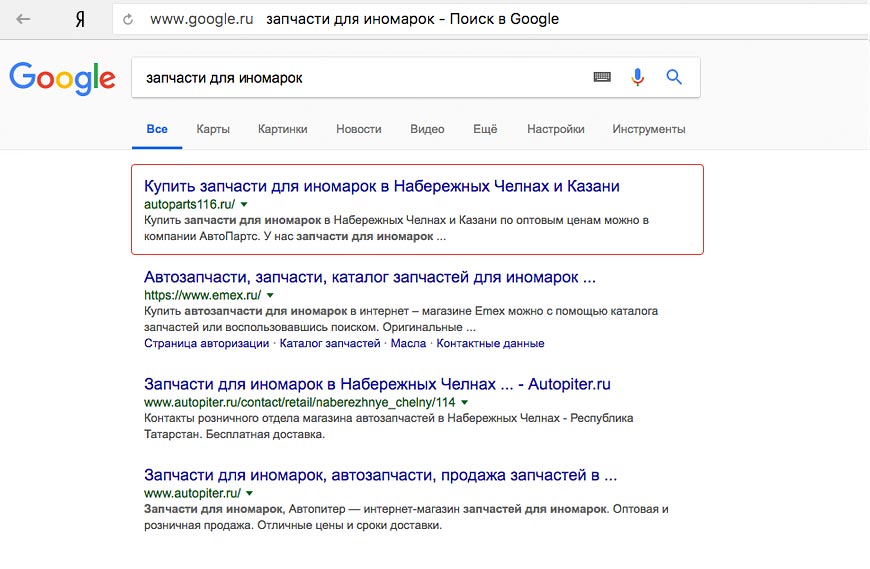Switch to the Картинки tab

tap(282, 129)
